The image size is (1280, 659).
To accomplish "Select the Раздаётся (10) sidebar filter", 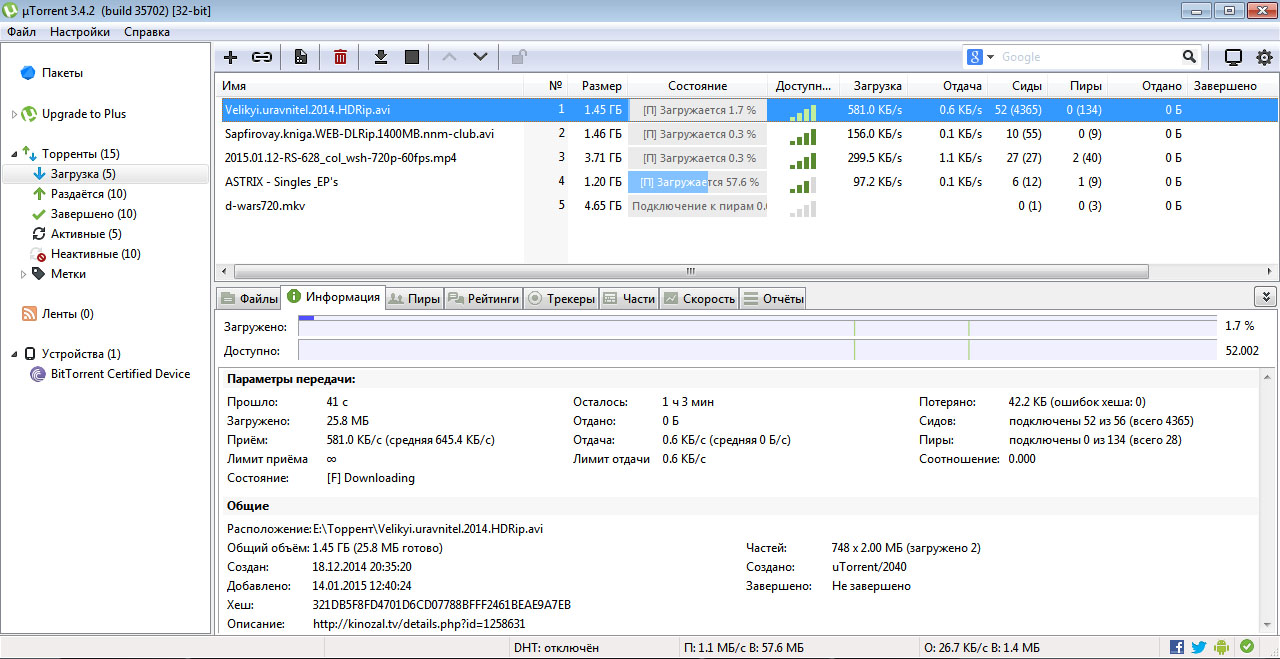I will [x=88, y=194].
